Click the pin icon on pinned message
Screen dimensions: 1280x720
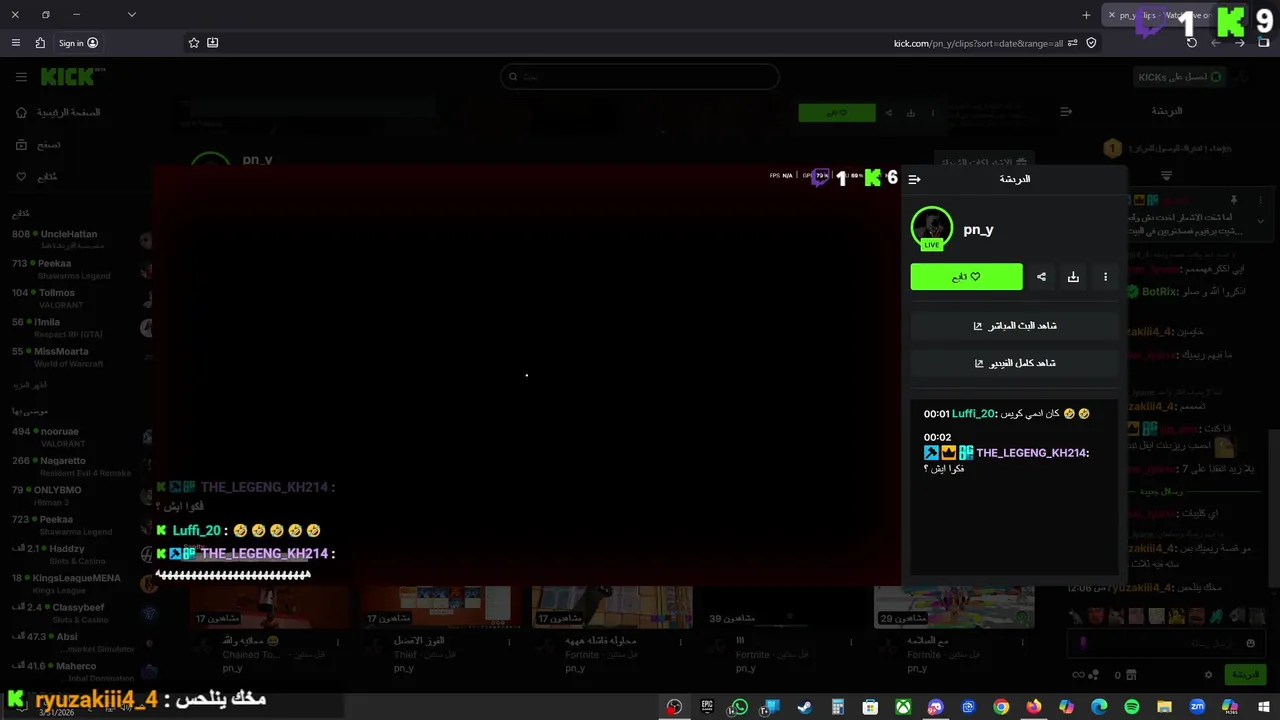tap(1234, 200)
